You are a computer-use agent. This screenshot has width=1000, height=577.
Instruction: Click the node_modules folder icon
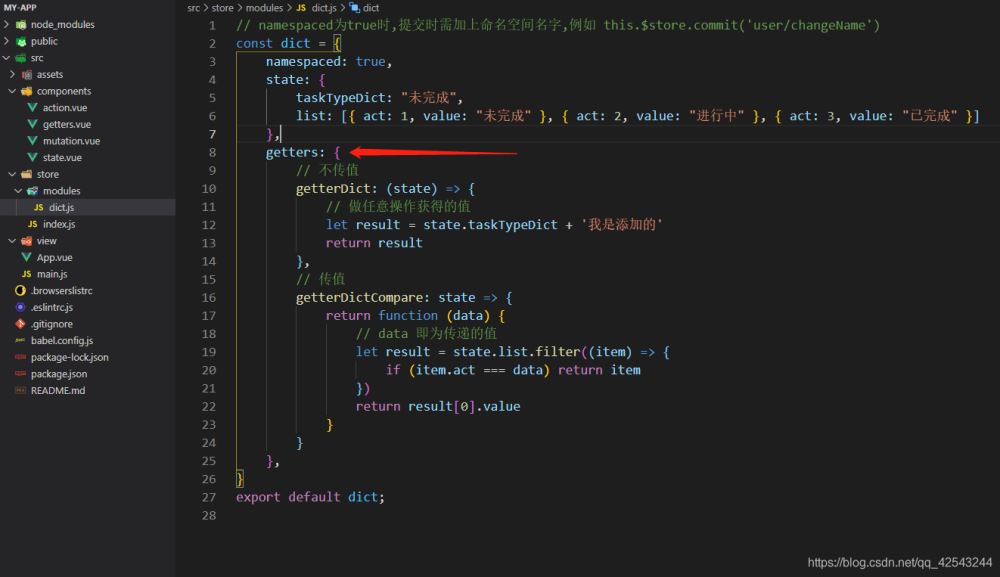tap(21, 25)
